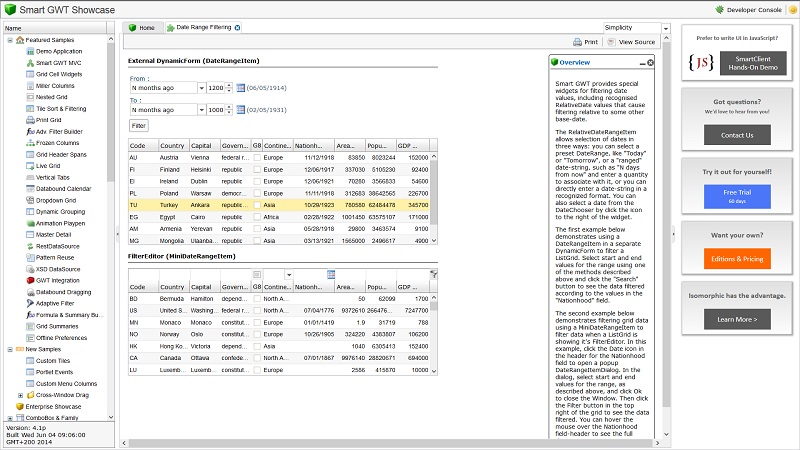The width and height of the screenshot is (800, 450).
Task: Open date chooser for To field
Action: [241, 109]
